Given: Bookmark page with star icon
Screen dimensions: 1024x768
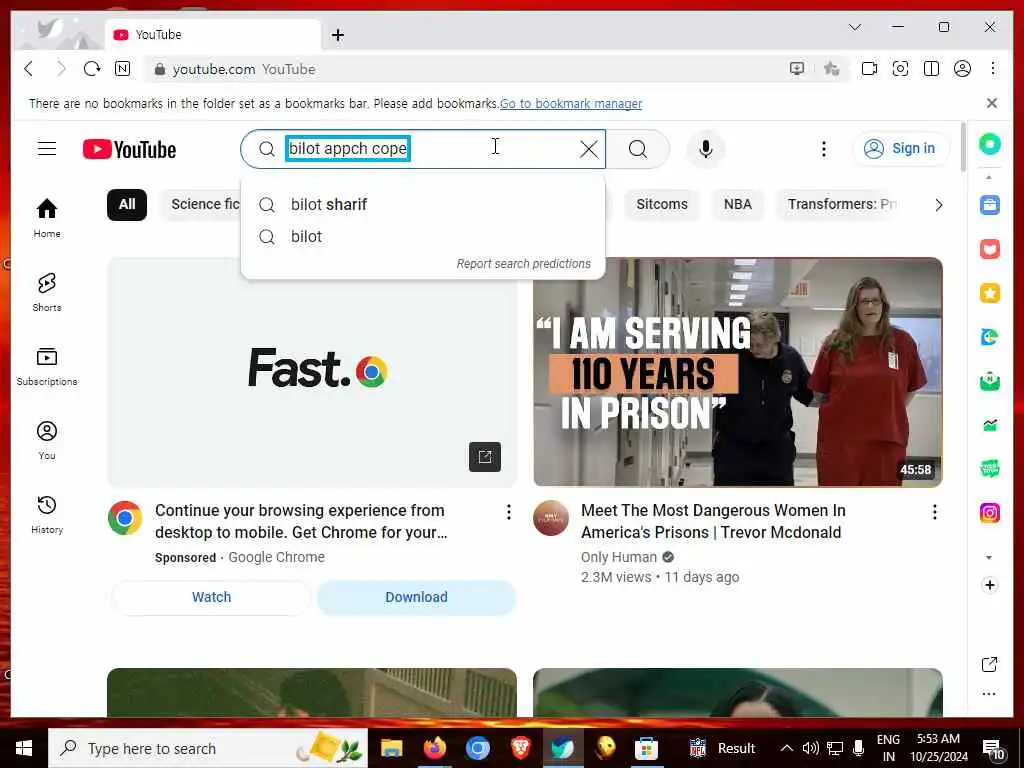Looking at the screenshot, I should [831, 69].
